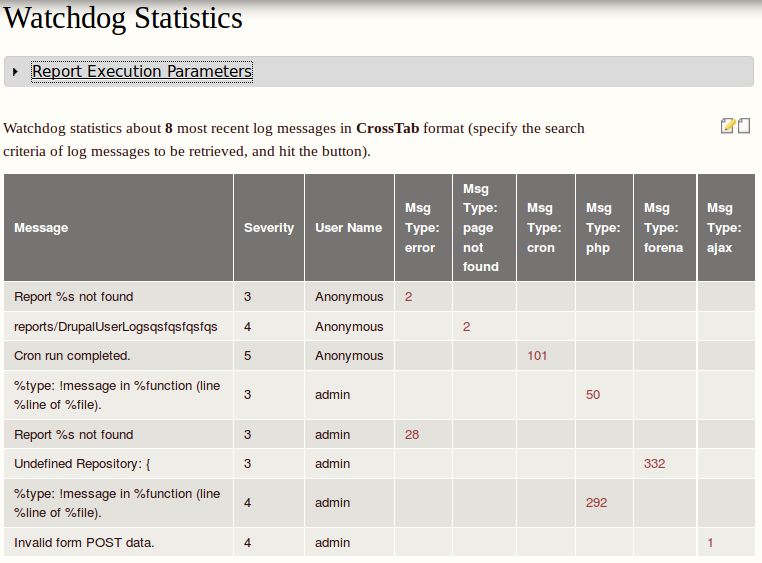
Task: Click the edit report pencil icon
Action: (x=727, y=126)
